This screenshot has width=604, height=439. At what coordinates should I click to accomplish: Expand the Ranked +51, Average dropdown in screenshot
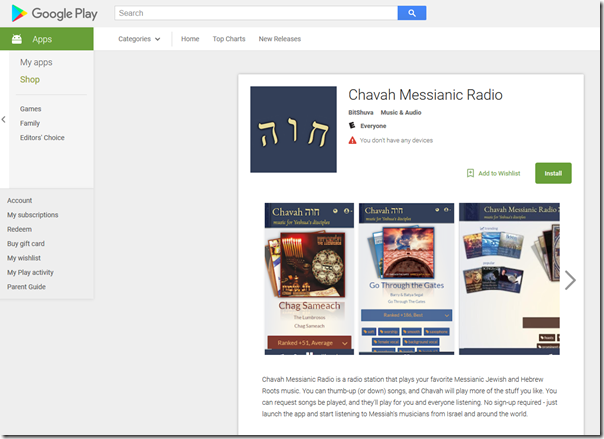point(309,343)
